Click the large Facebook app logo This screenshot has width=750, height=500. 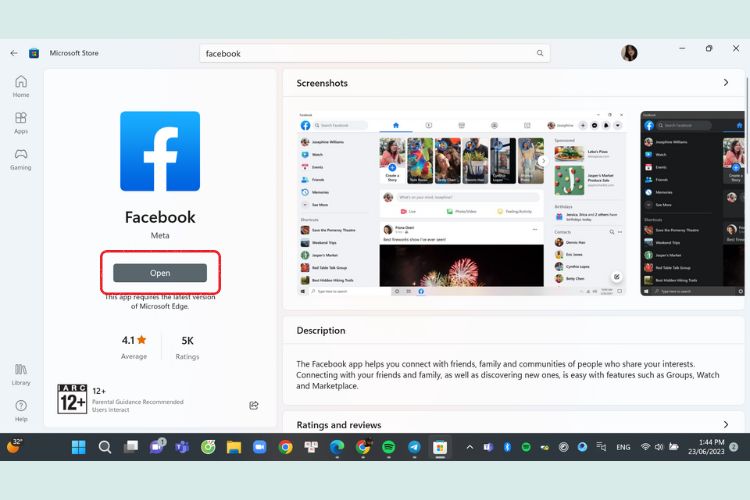(160, 151)
